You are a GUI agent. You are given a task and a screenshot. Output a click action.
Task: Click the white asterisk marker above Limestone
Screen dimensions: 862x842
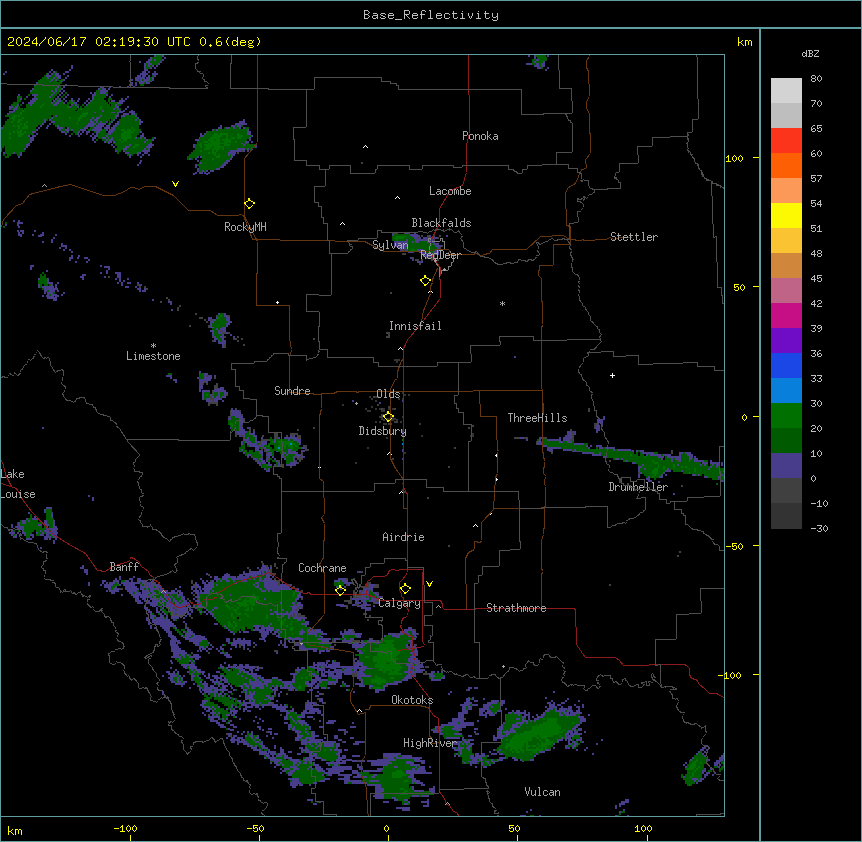point(153,346)
